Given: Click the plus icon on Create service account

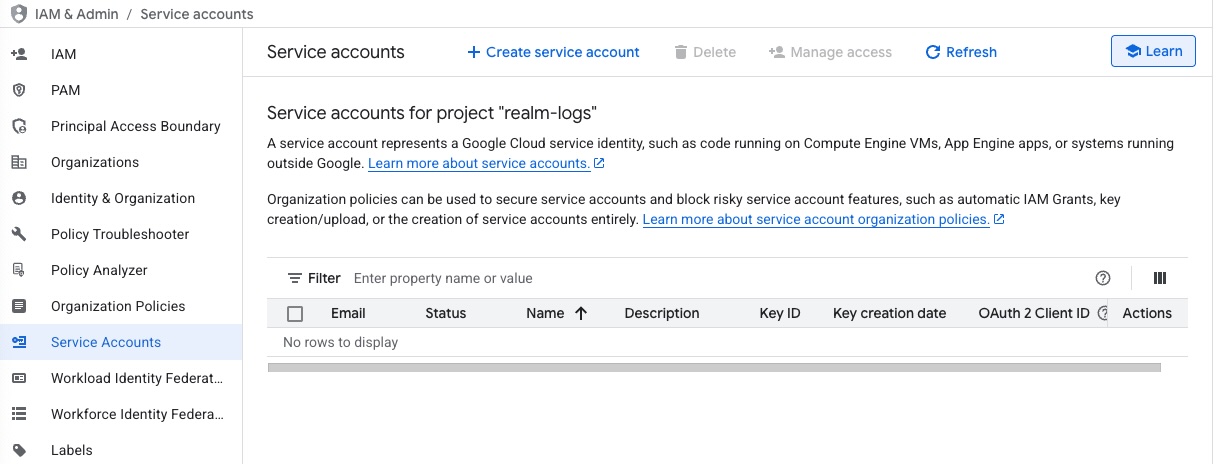Looking at the screenshot, I should coord(474,52).
